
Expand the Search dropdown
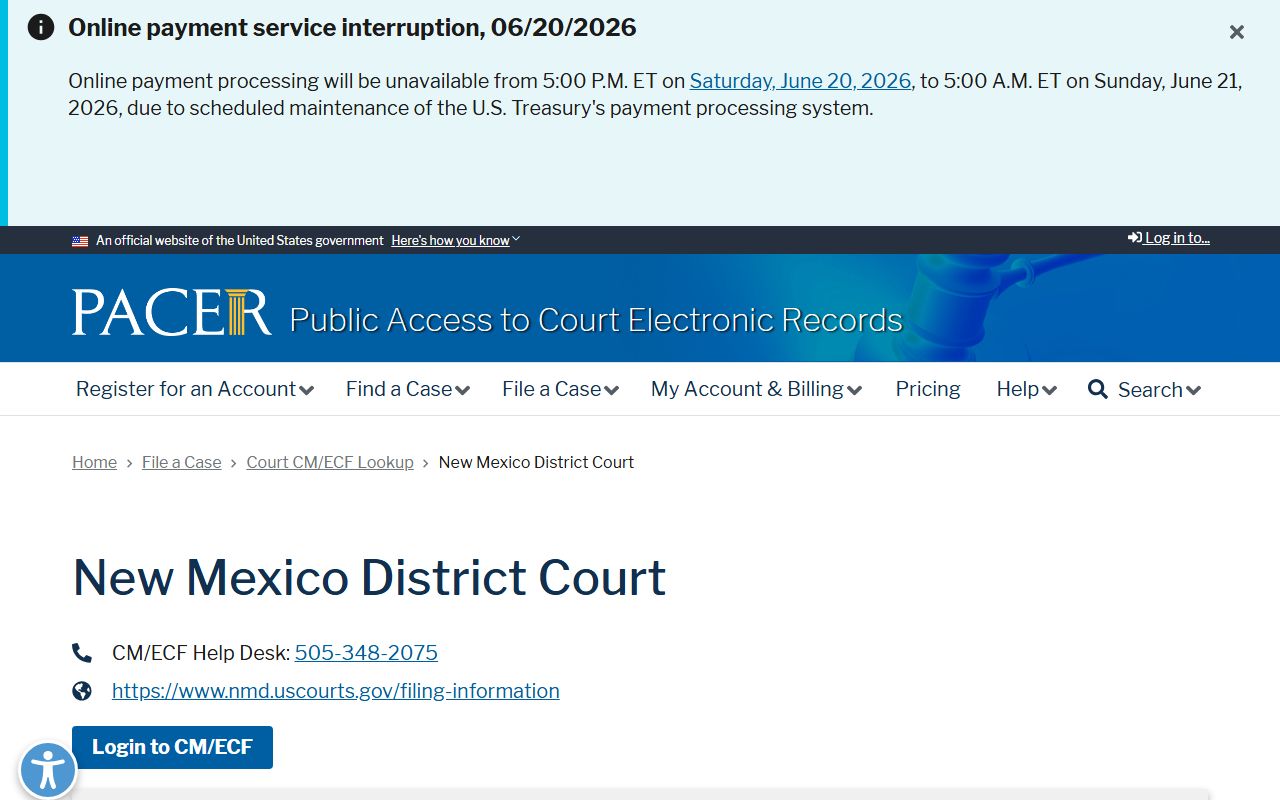coord(1159,390)
